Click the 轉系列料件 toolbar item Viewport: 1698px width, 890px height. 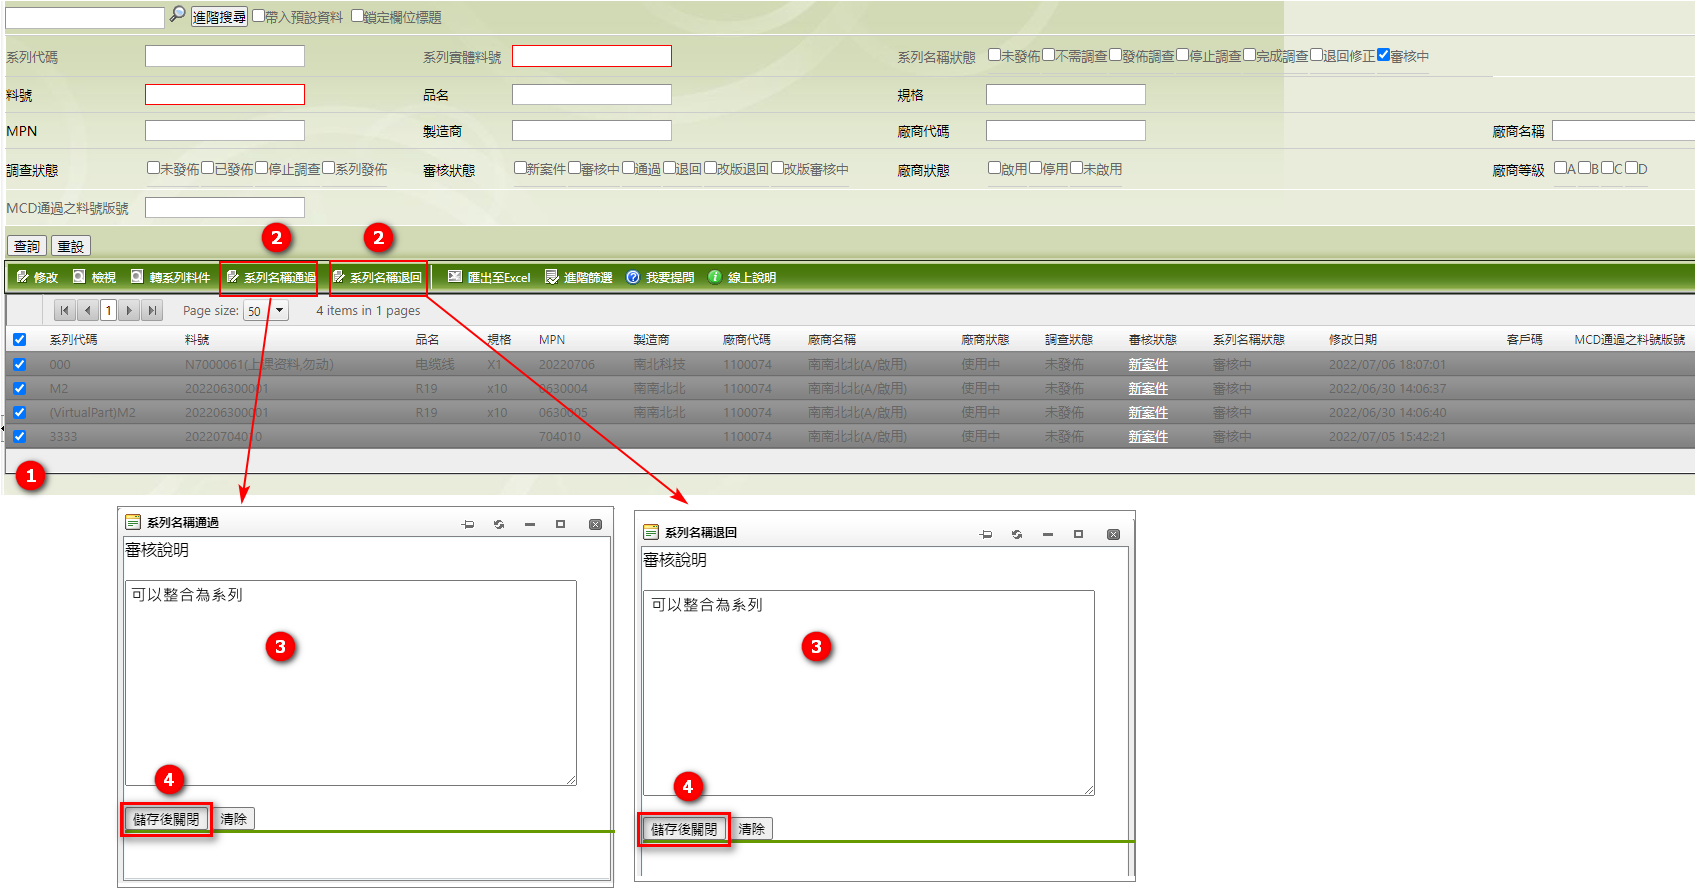(x=170, y=277)
